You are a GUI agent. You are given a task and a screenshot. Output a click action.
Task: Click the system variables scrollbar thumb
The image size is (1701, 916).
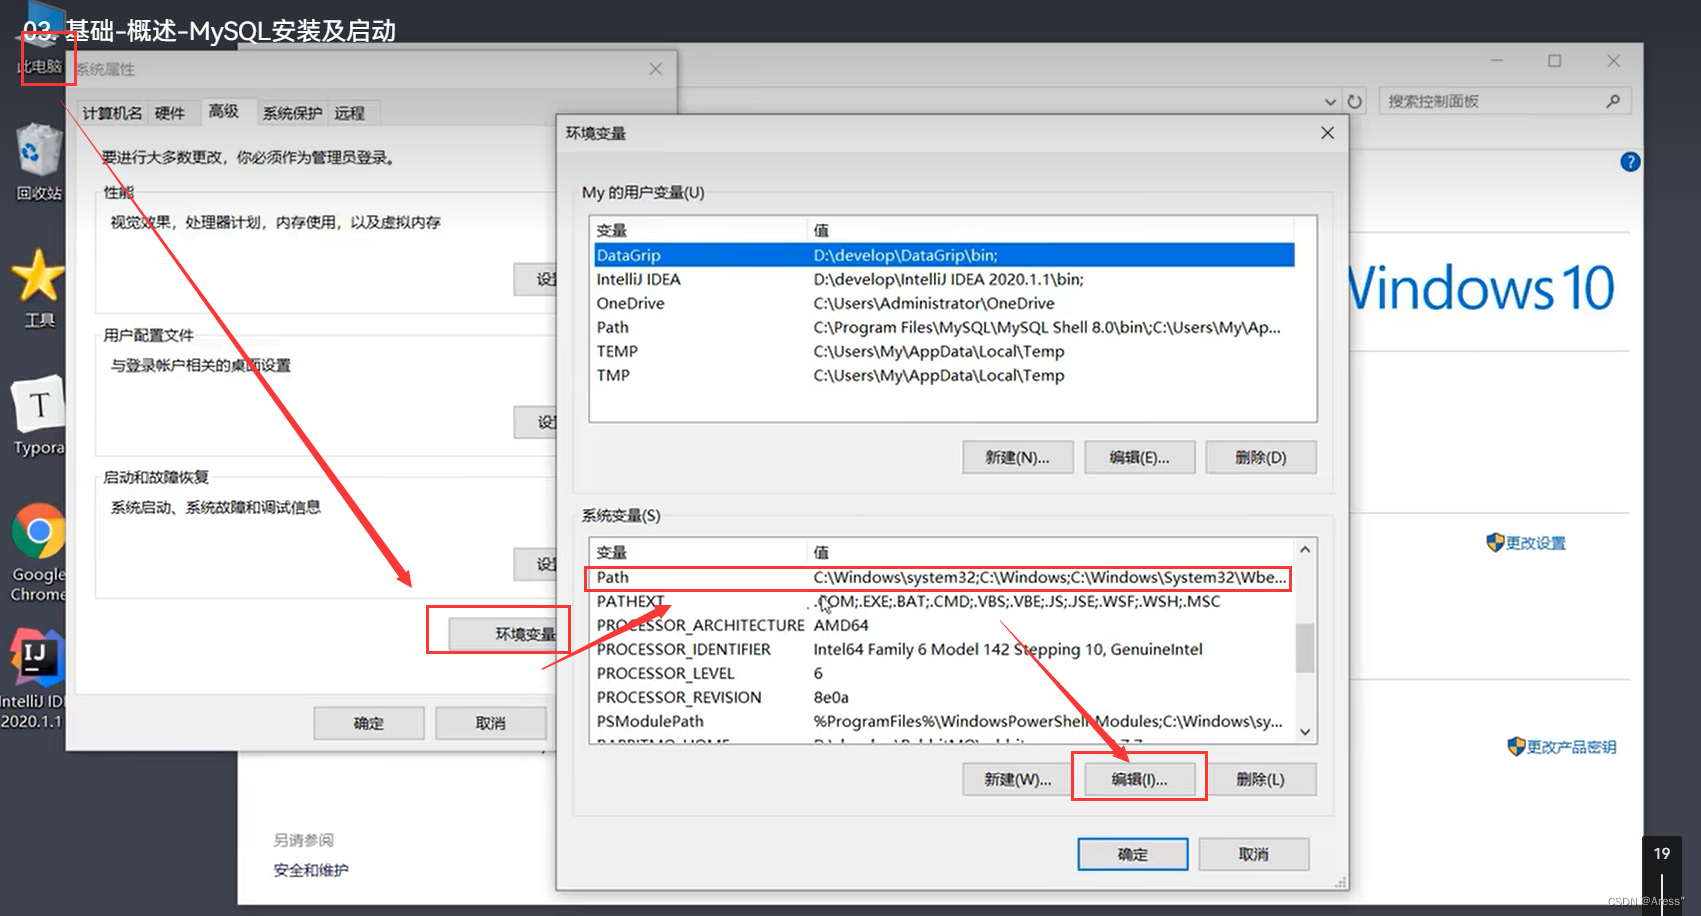coord(1305,648)
